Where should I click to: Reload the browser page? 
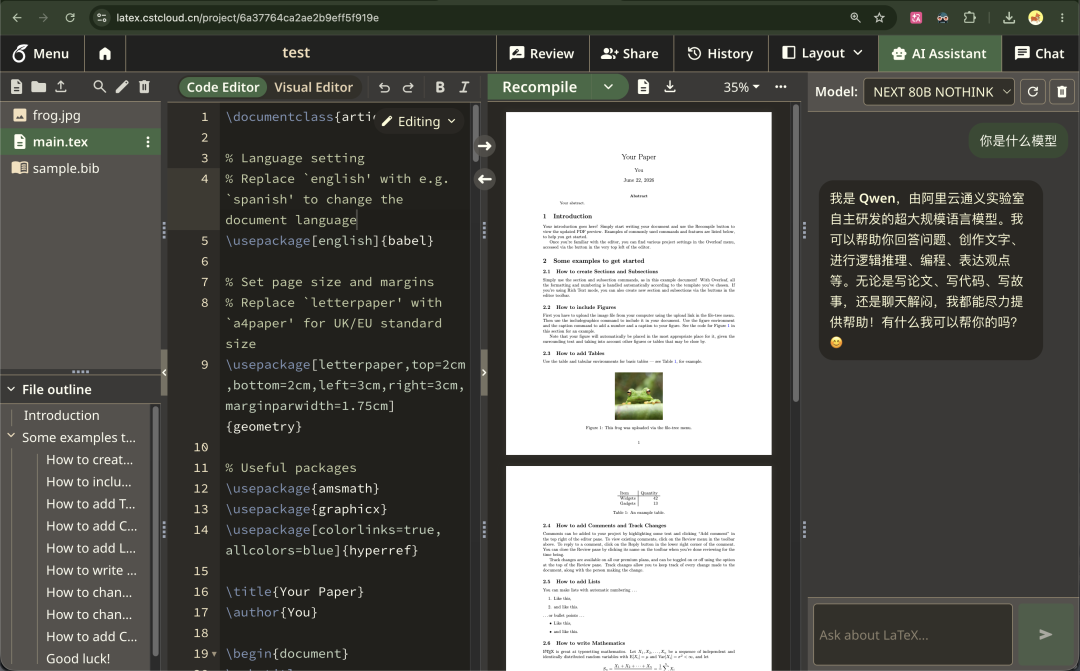[70, 18]
